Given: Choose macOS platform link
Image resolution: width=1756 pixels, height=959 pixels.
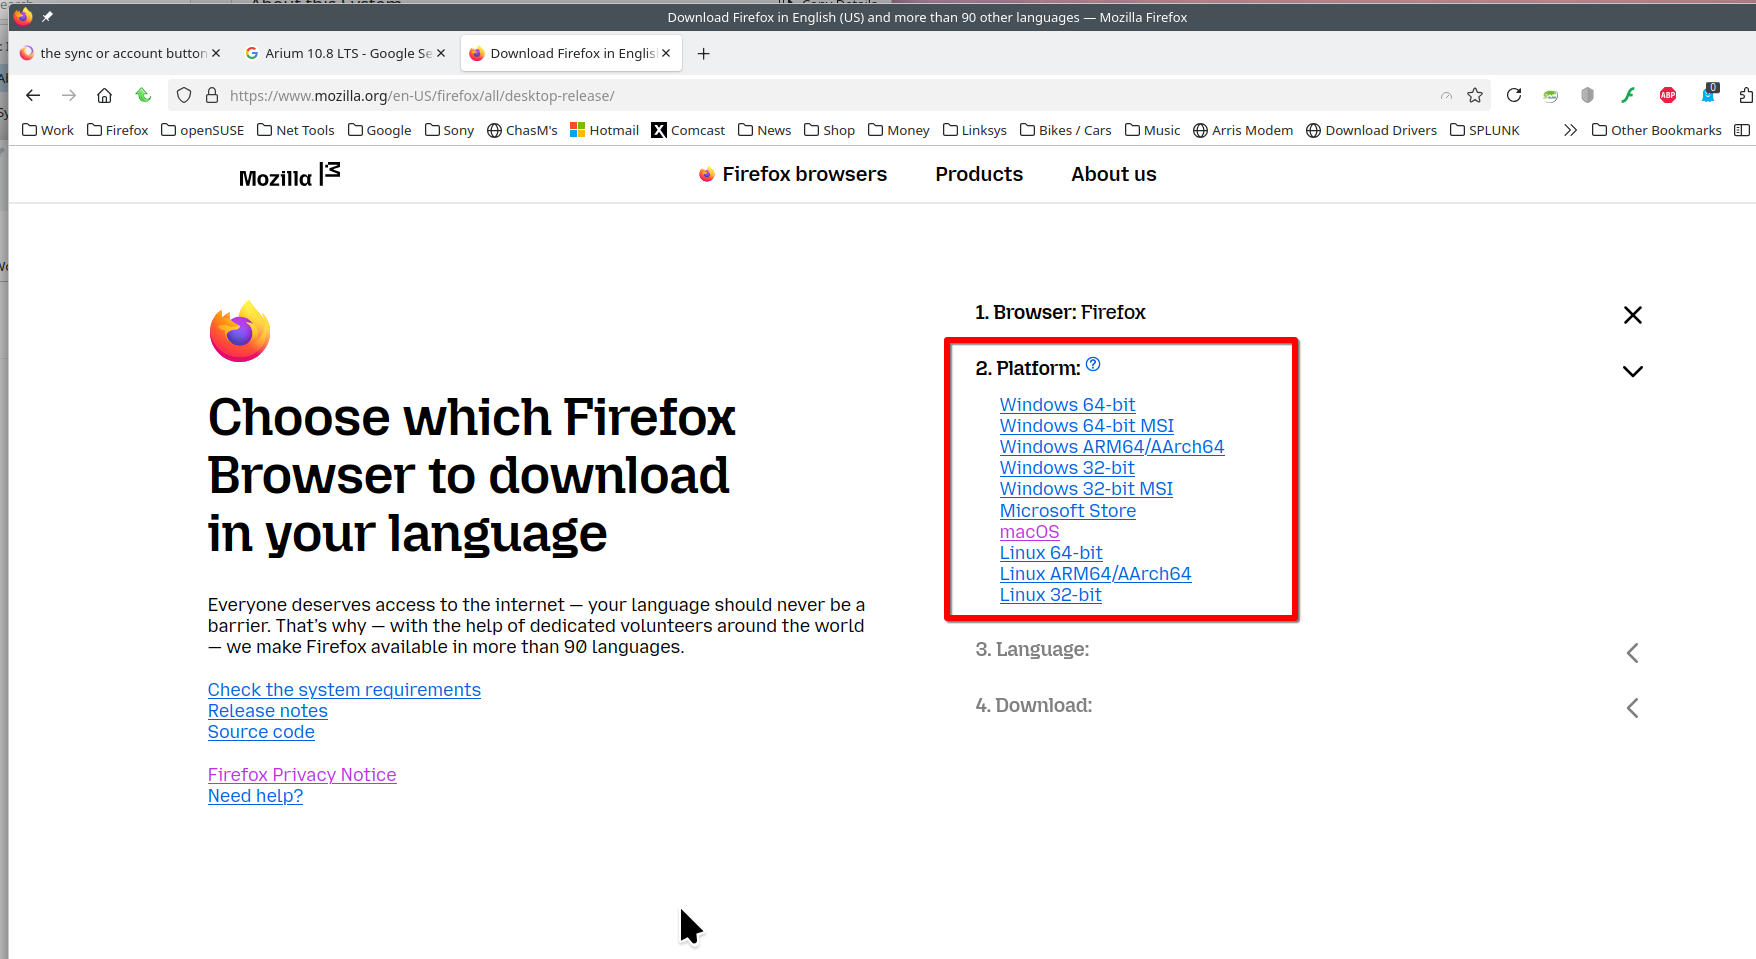Looking at the screenshot, I should (x=1029, y=532).
